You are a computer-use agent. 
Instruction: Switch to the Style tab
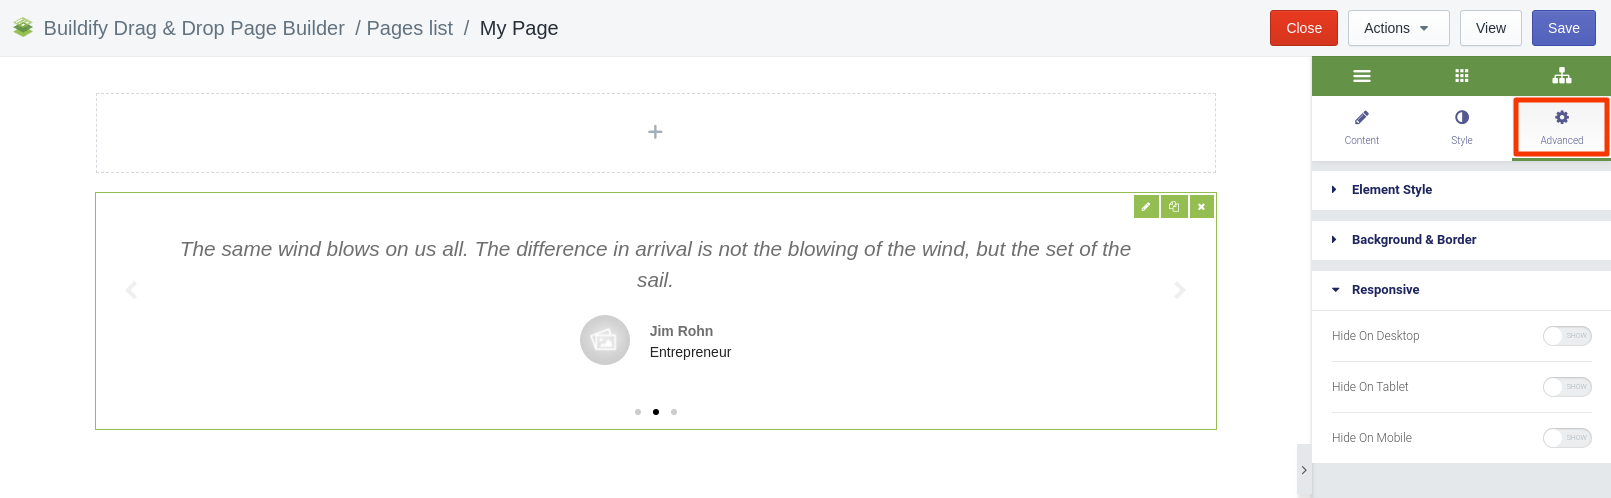coord(1461,127)
